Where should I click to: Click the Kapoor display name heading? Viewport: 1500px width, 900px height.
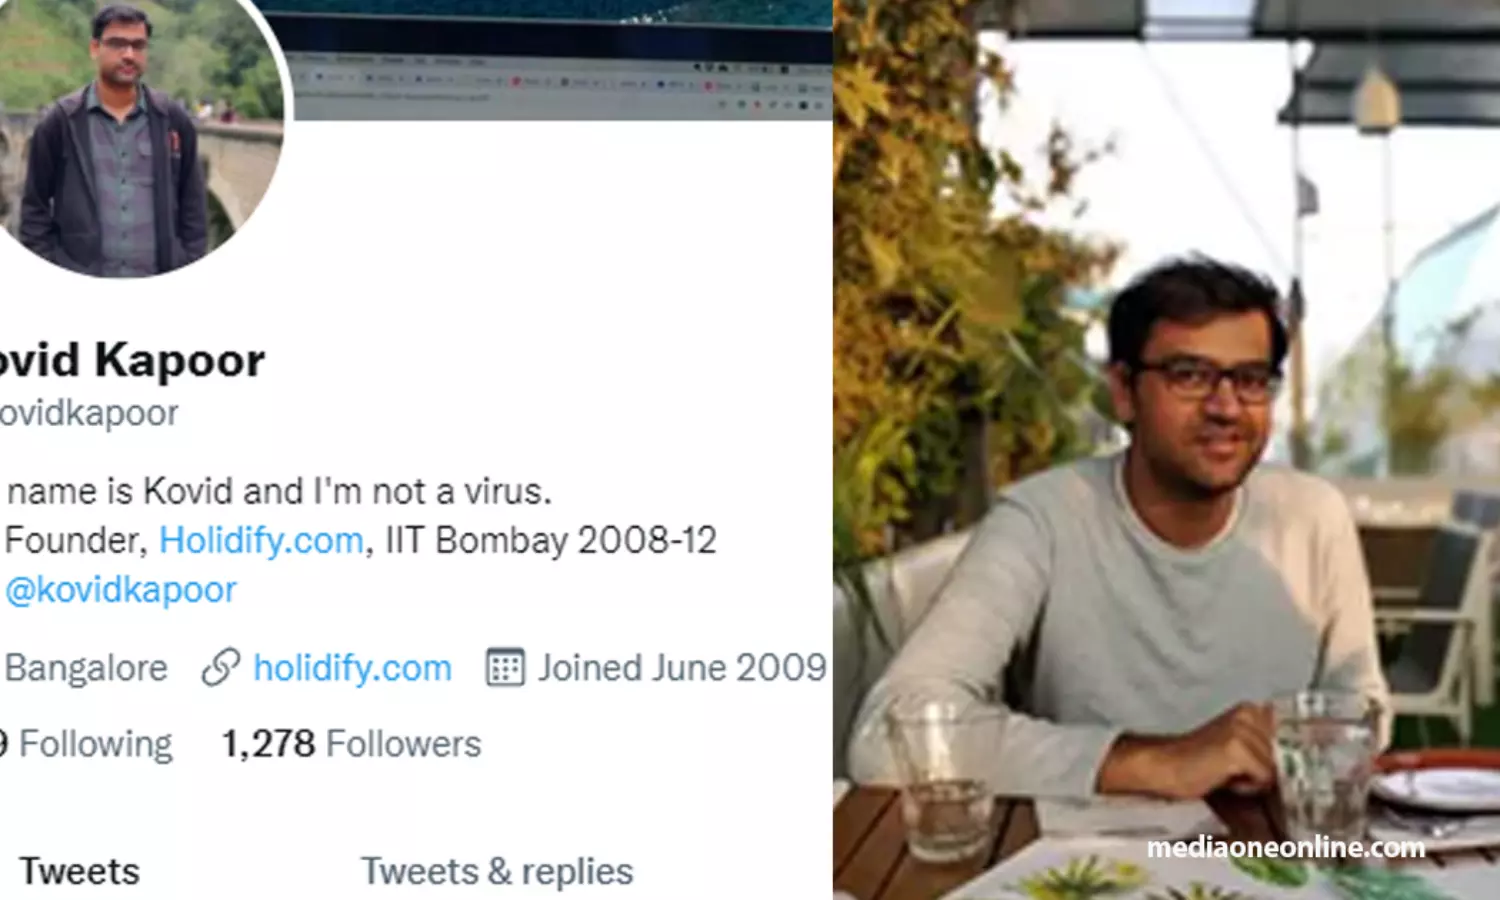pyautogui.click(x=180, y=360)
